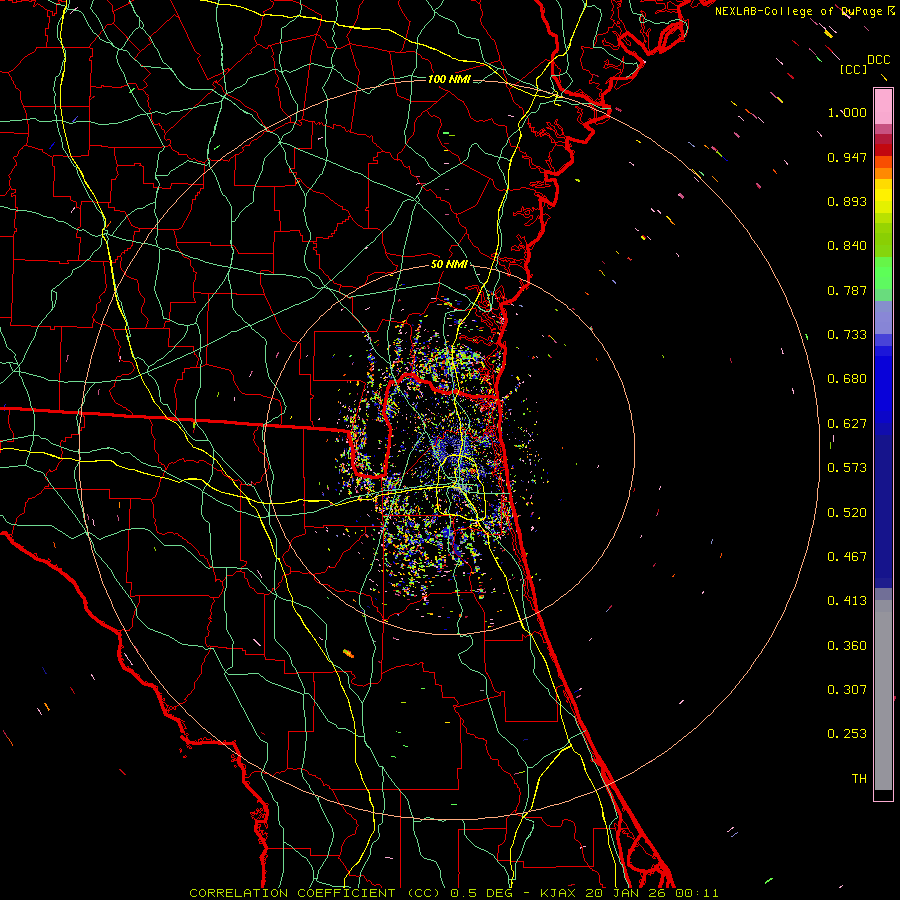Click the 0.680 legend value
Screen dimensions: 900x900
(847, 379)
